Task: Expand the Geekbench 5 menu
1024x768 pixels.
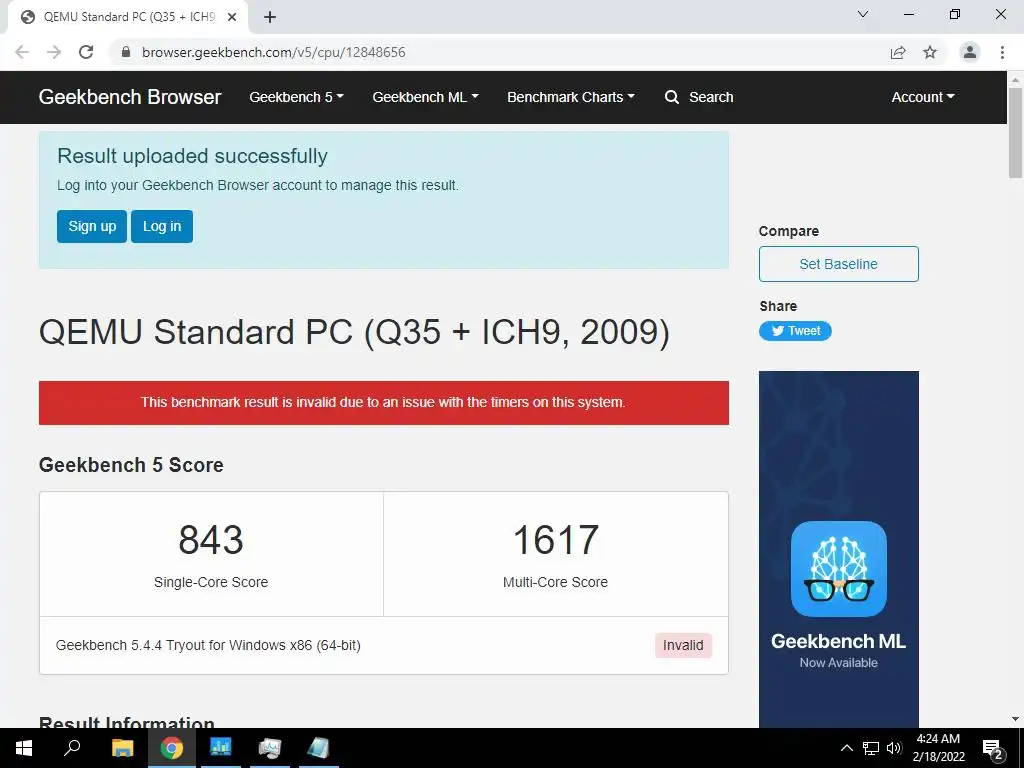Action: tap(296, 97)
